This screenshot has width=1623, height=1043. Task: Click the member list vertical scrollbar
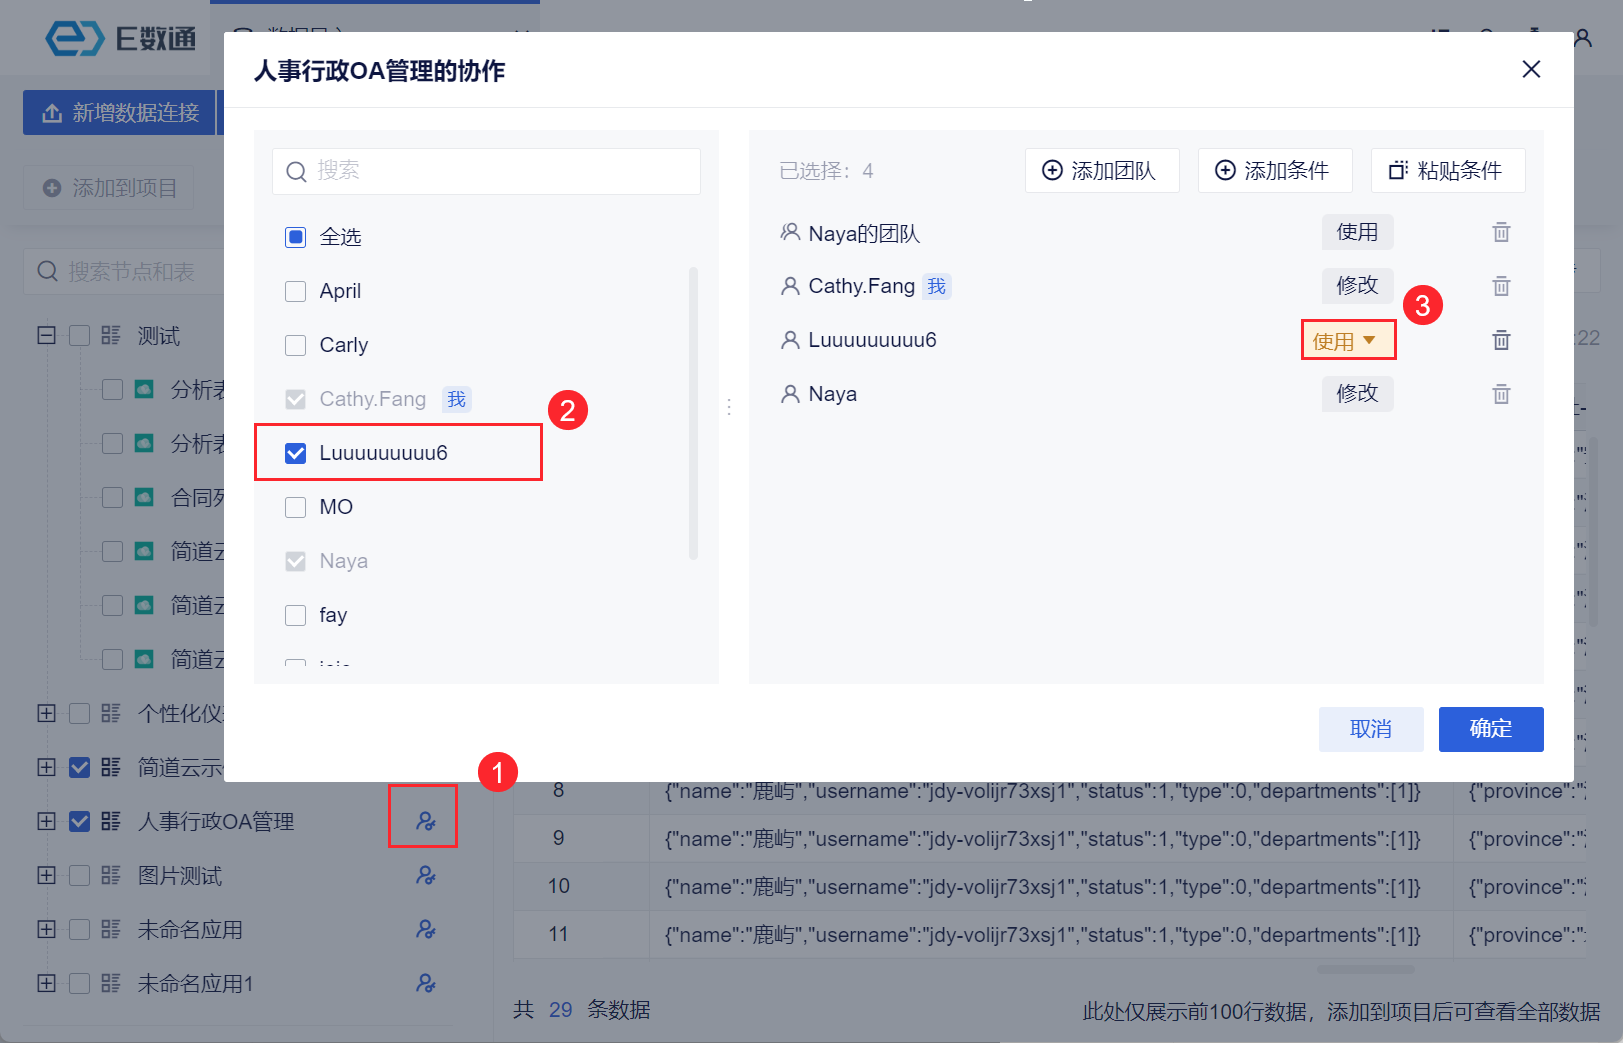[x=693, y=412]
